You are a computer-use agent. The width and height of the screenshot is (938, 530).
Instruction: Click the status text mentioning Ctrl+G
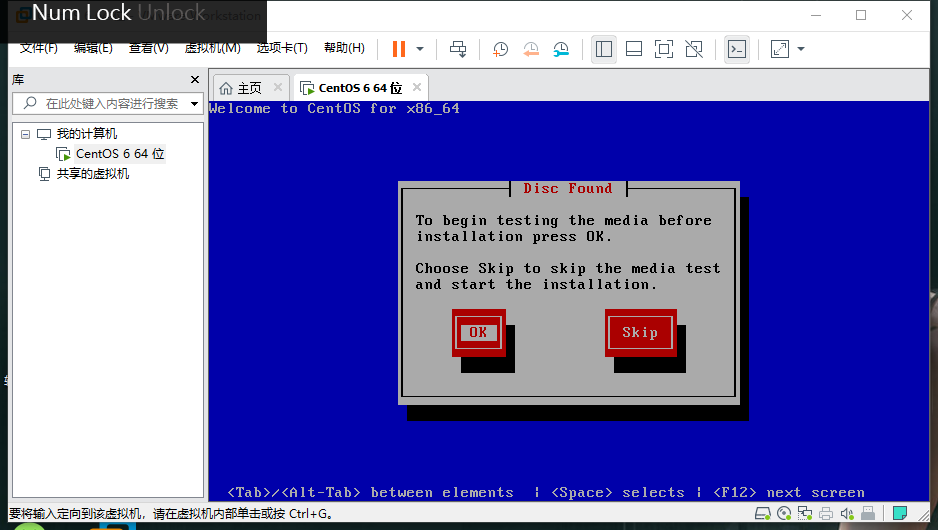pos(170,514)
